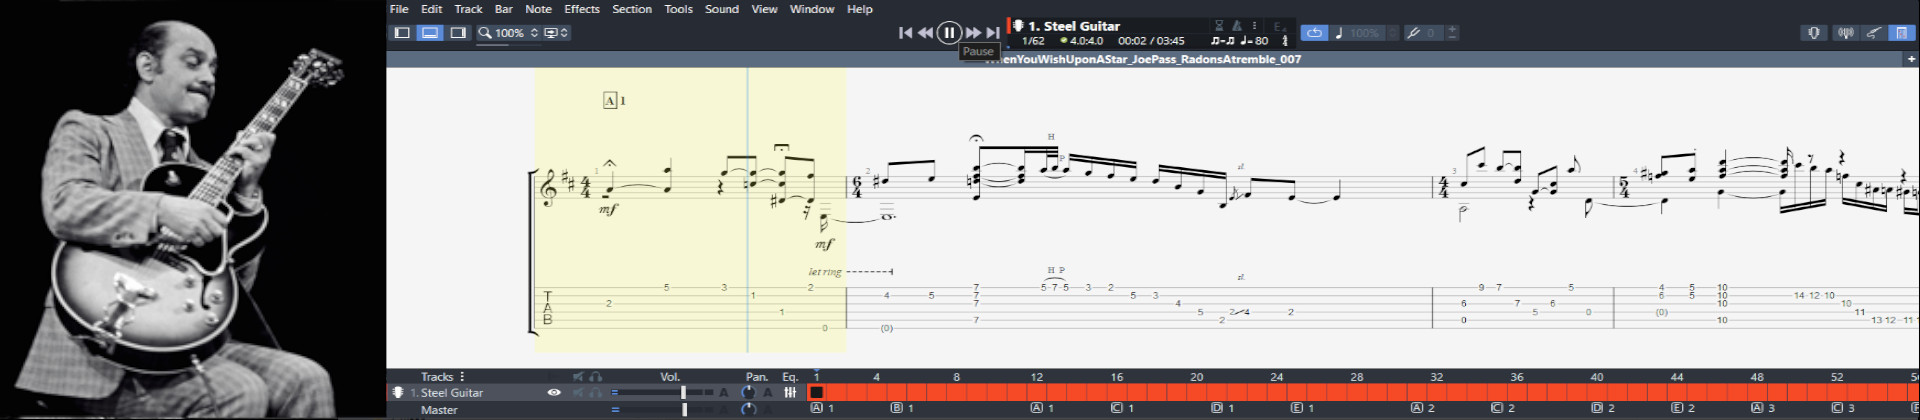Click the Steel Guitar pan knob
This screenshot has width=1920, height=420.
pyautogui.click(x=748, y=393)
